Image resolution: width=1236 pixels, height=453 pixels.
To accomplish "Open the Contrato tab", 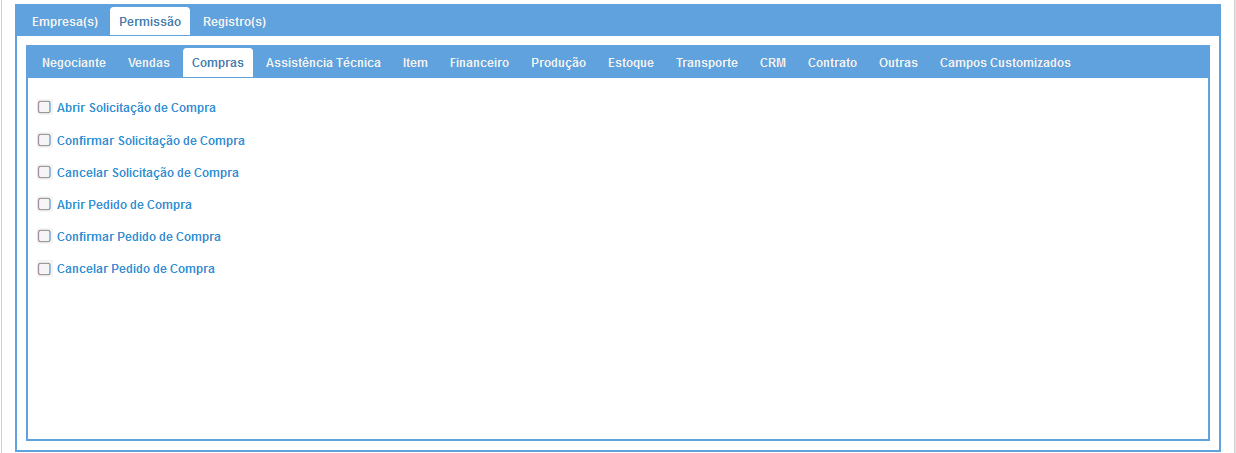I will coord(833,62).
